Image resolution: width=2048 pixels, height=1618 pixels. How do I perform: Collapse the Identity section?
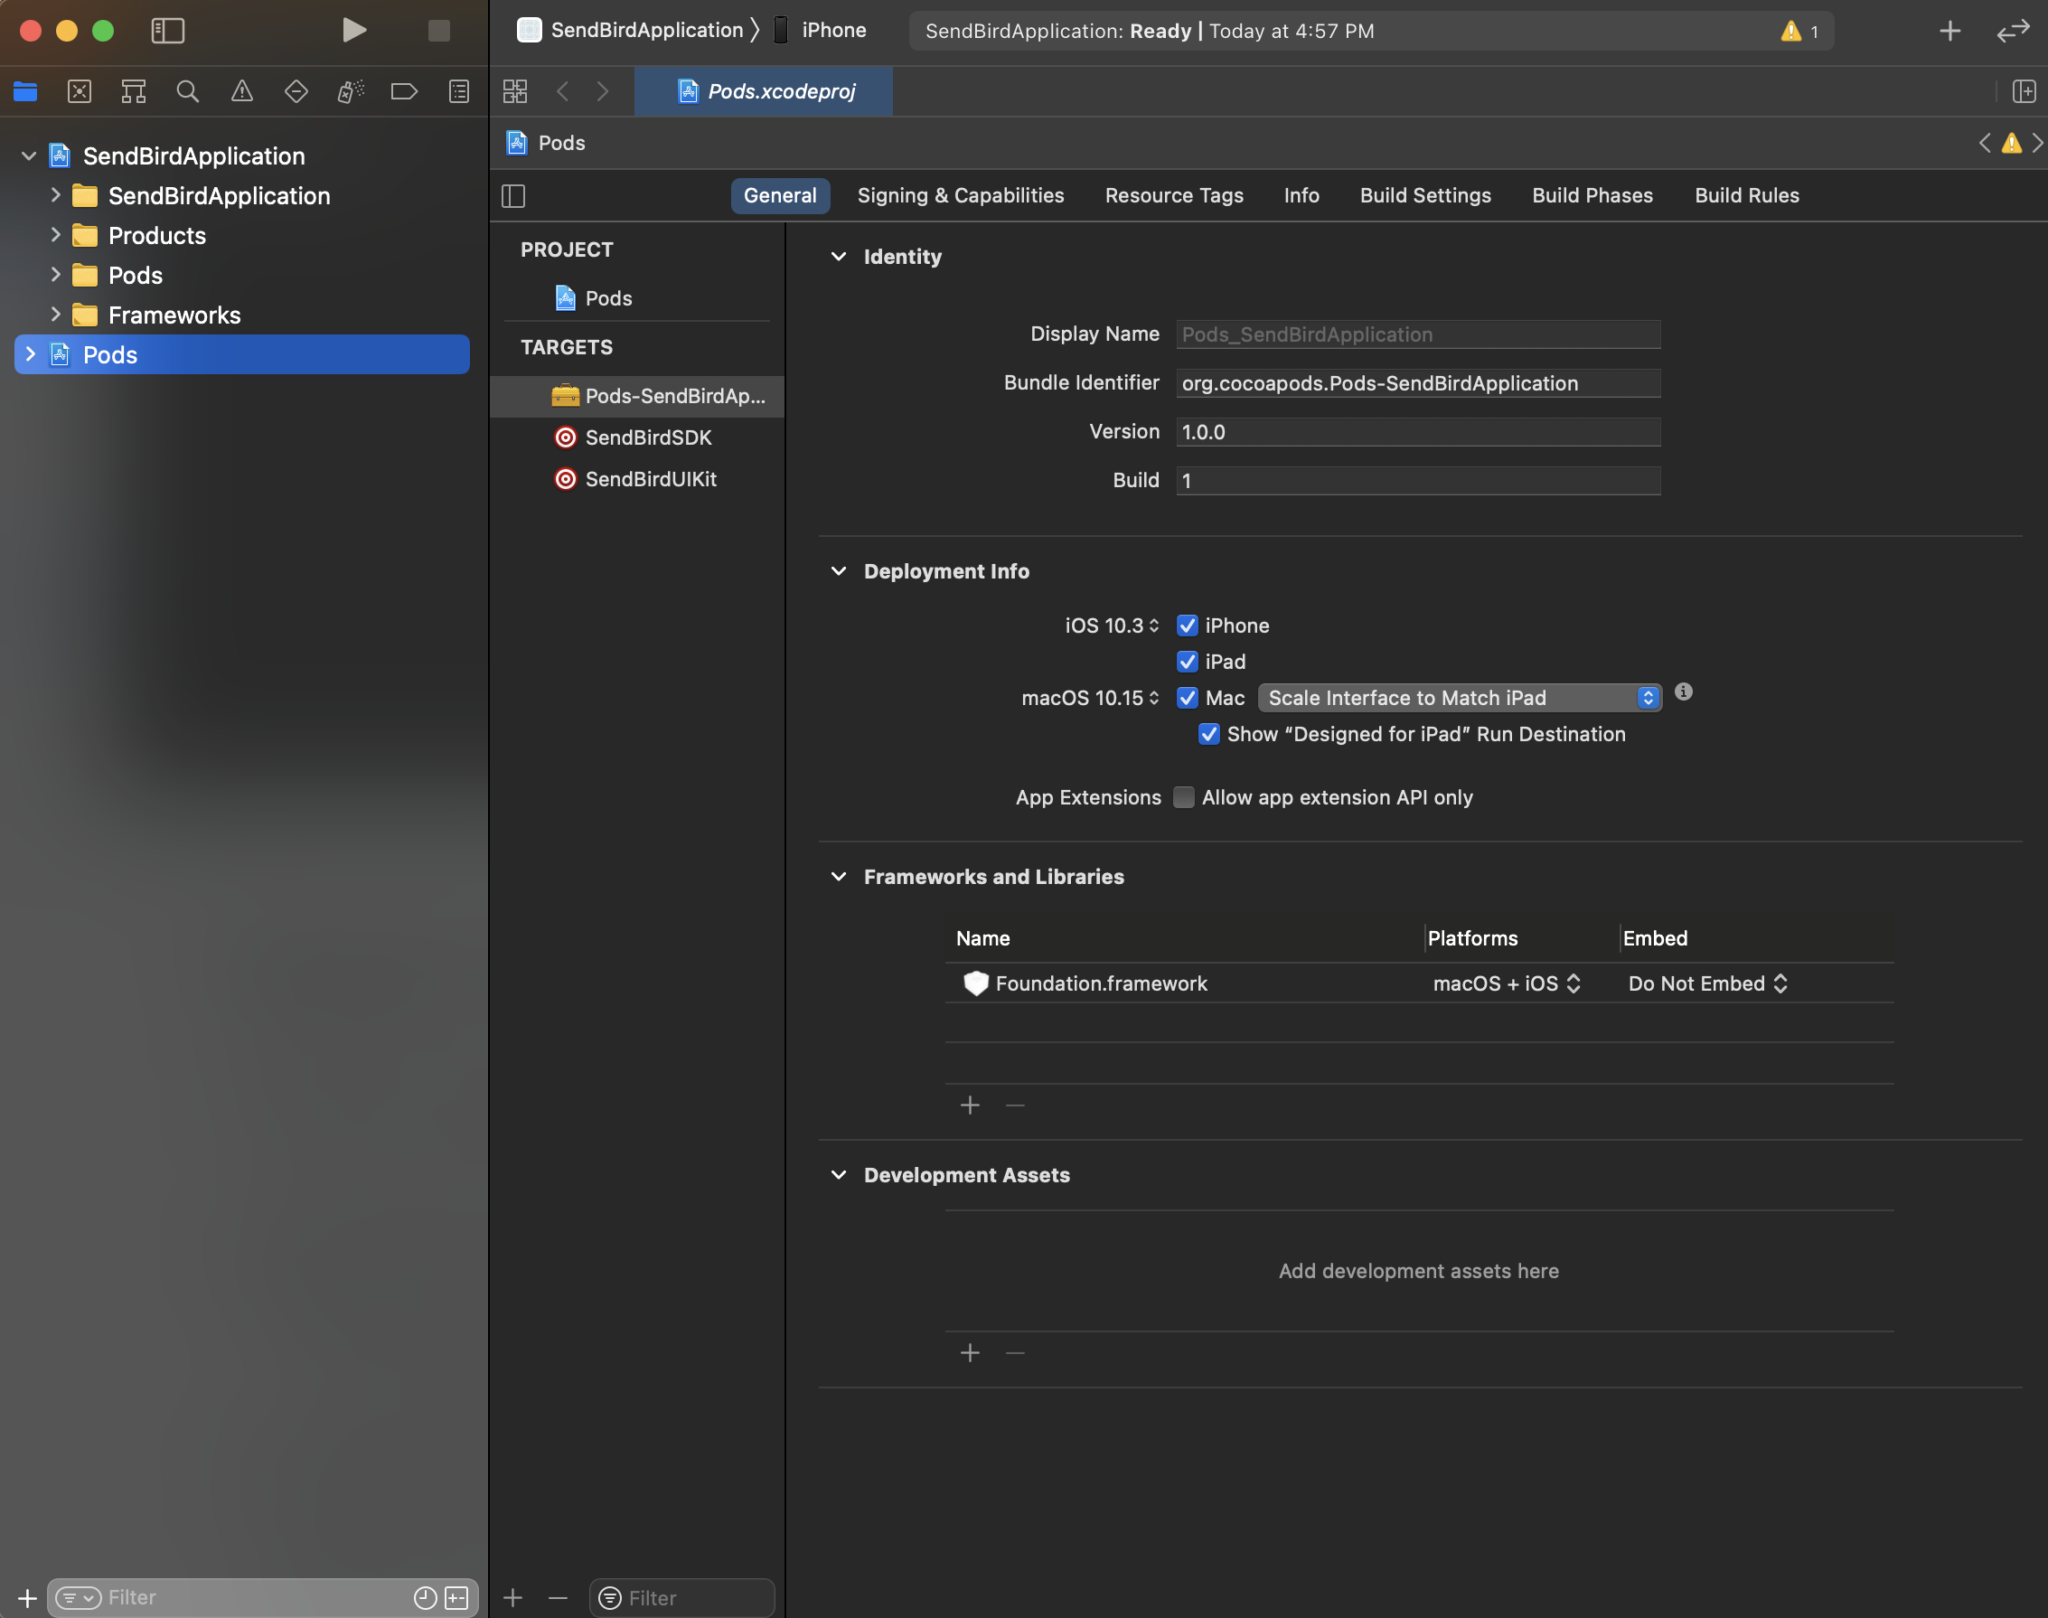(838, 257)
